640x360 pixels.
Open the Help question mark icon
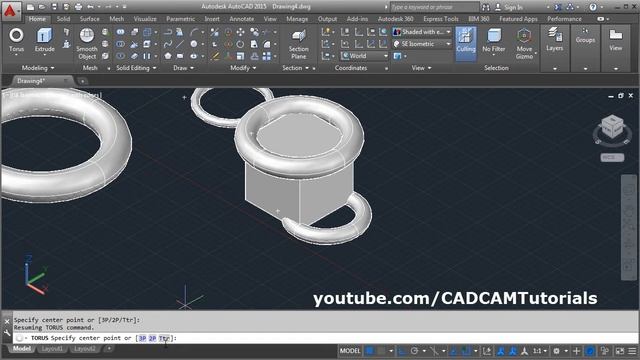click(593, 7)
